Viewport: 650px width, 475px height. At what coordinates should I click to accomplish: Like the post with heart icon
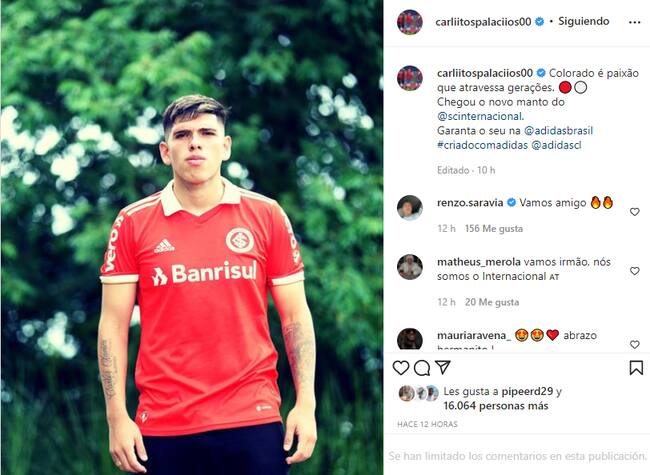click(x=401, y=368)
